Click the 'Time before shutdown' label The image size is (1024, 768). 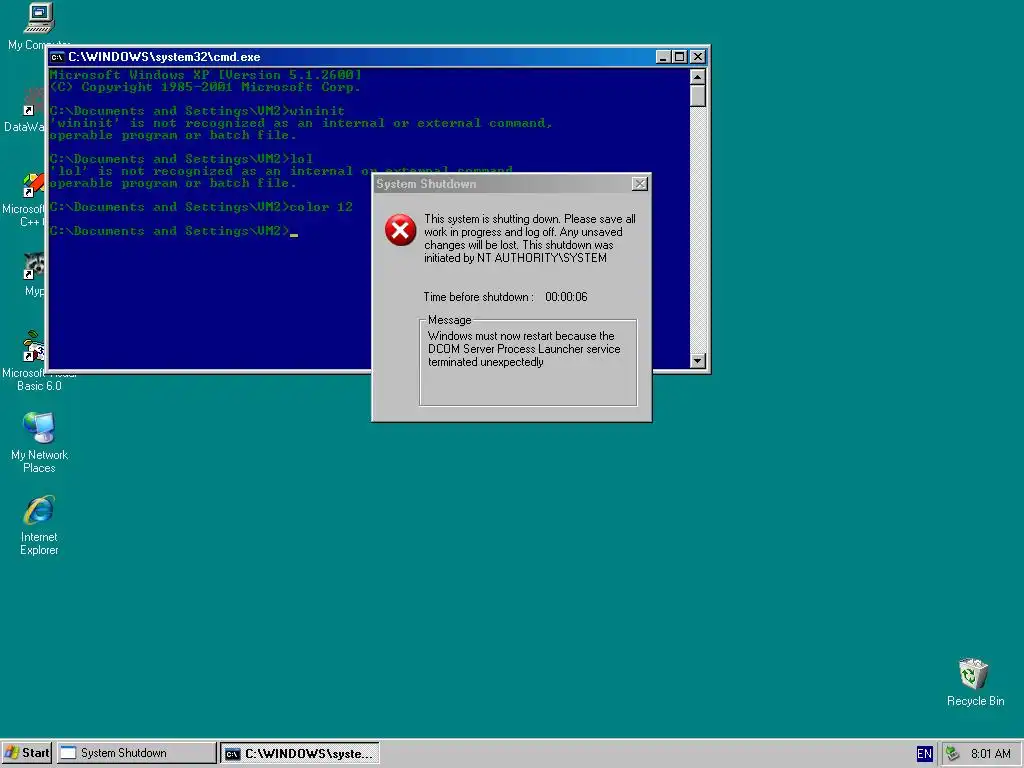(479, 296)
